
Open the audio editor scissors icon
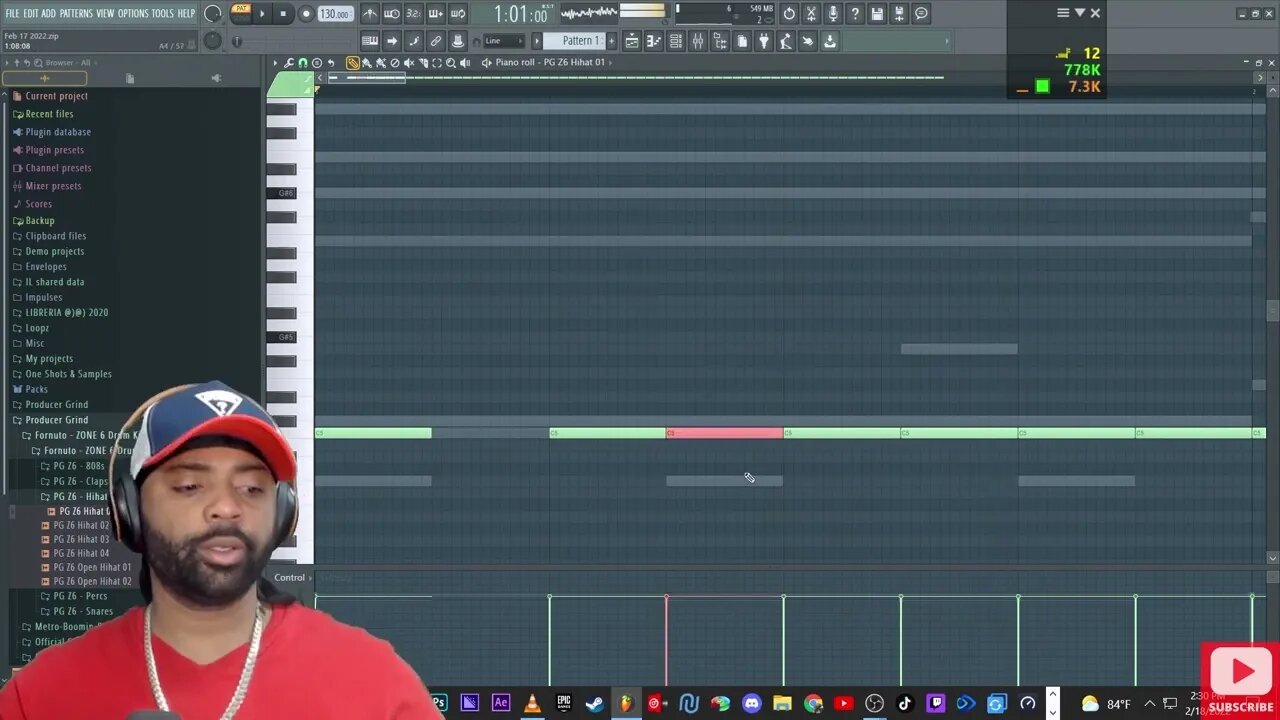coord(810,14)
